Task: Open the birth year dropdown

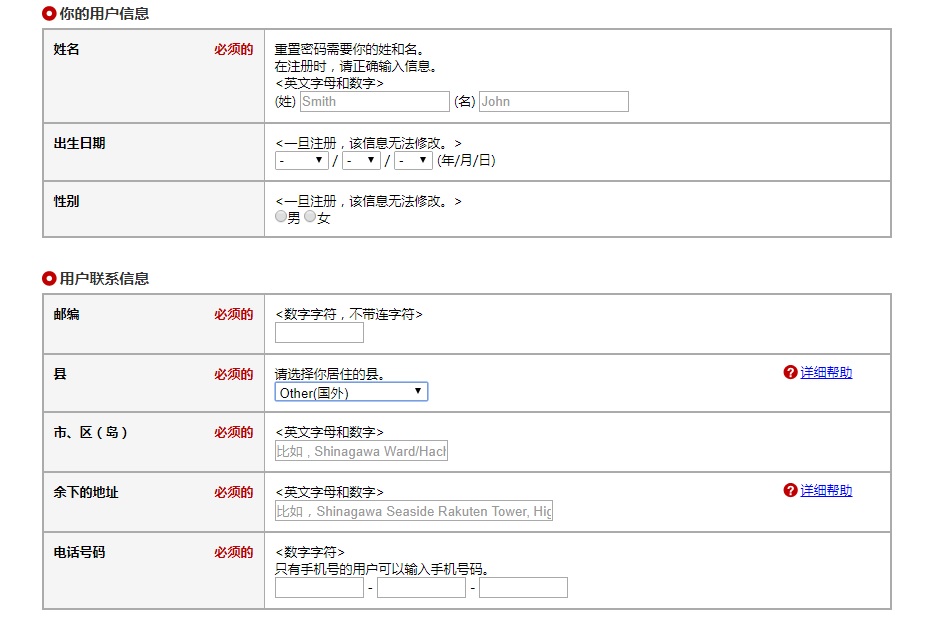Action: [302, 160]
